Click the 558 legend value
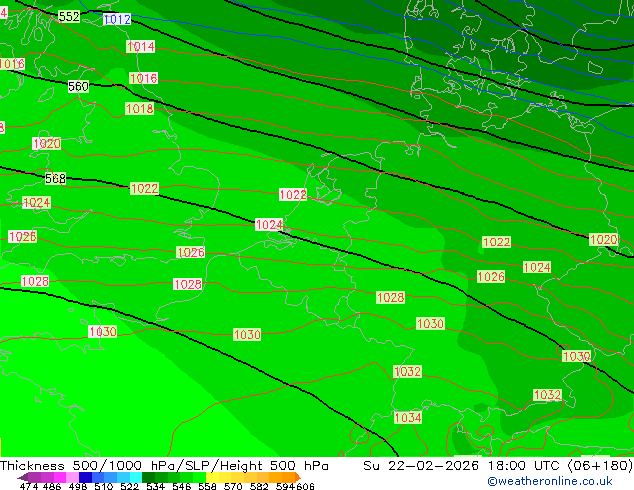This screenshot has width=634, height=490. [x=207, y=486]
